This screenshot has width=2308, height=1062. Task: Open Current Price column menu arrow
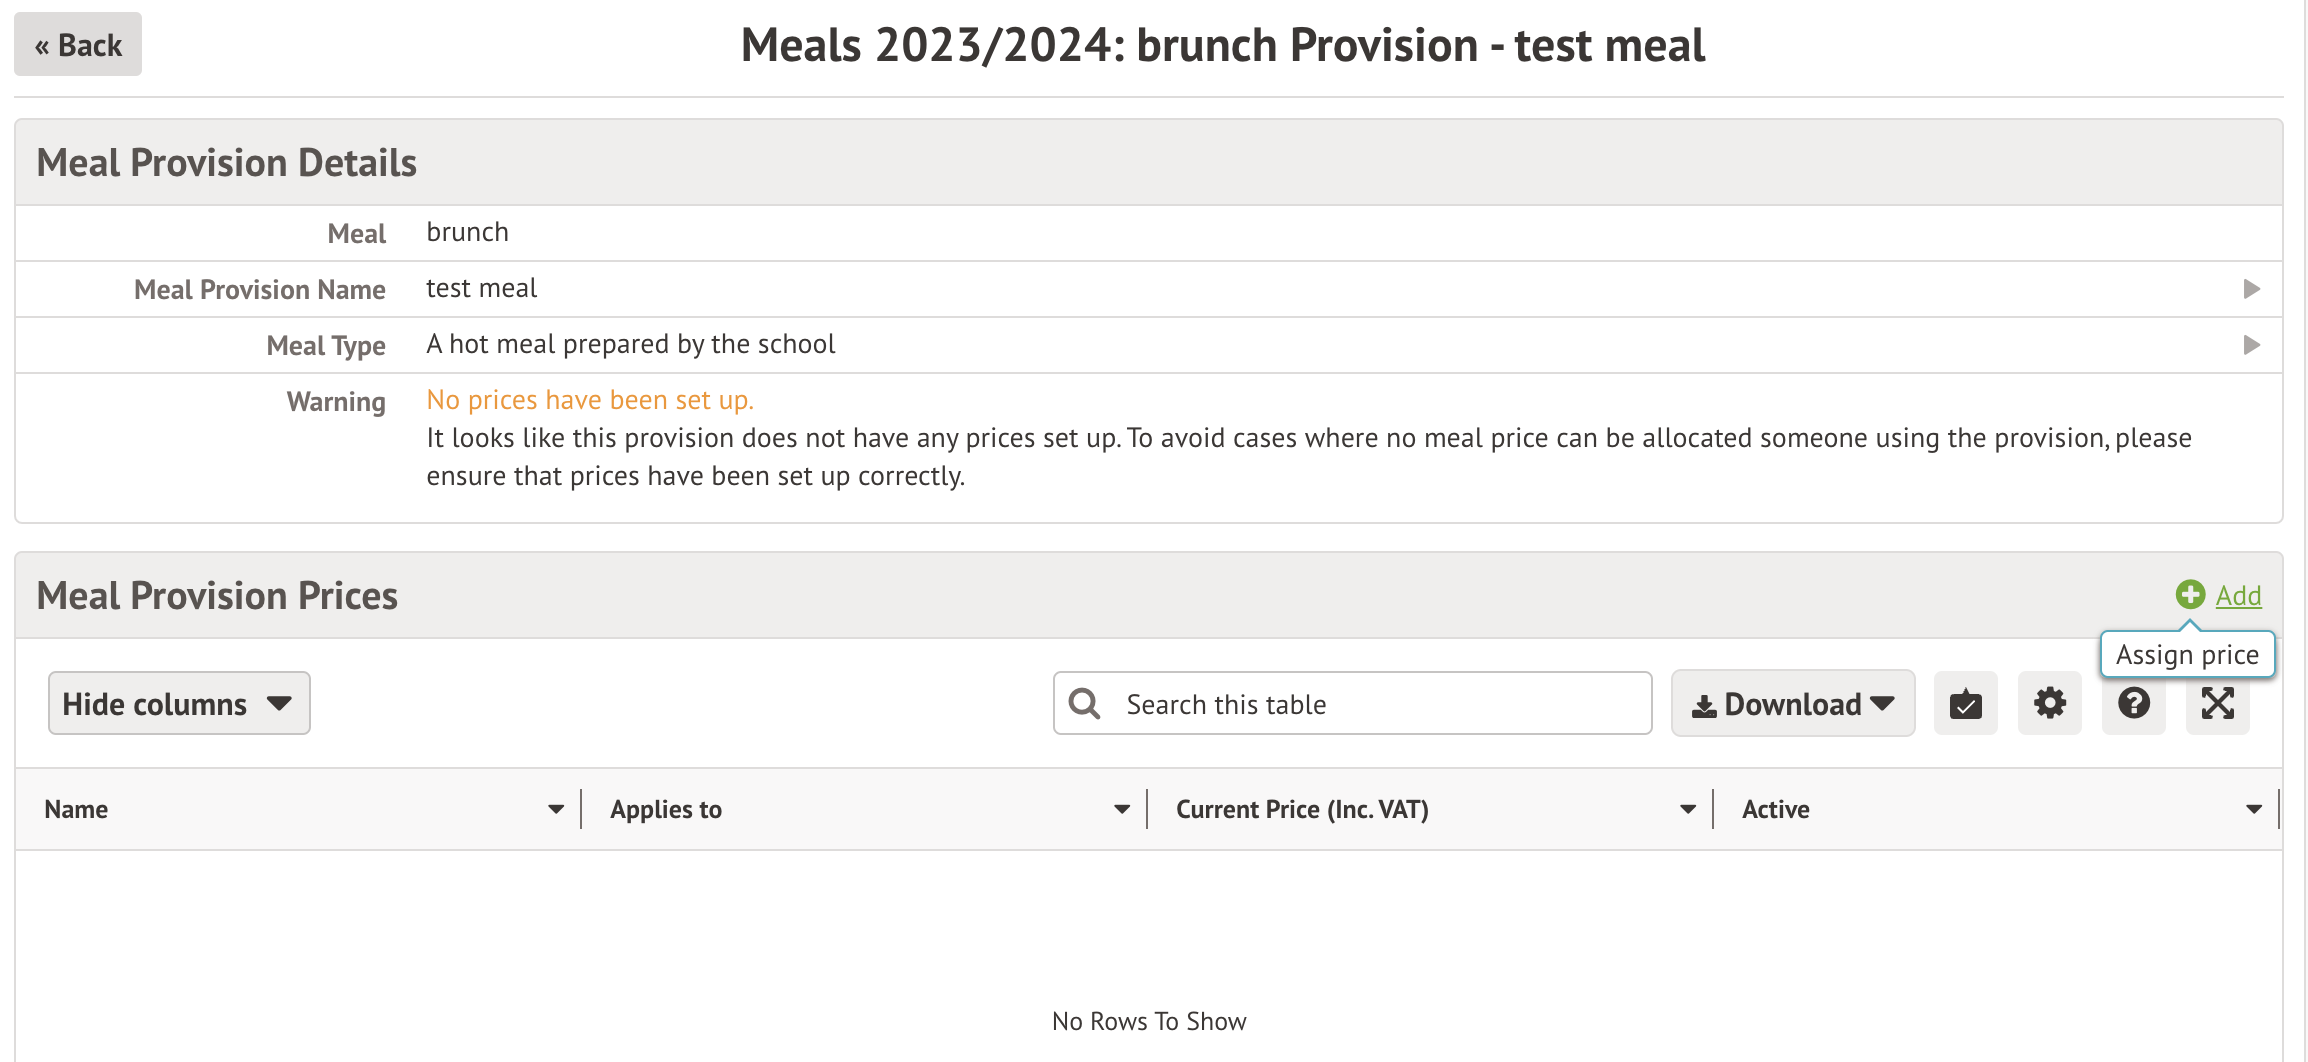pos(1688,809)
